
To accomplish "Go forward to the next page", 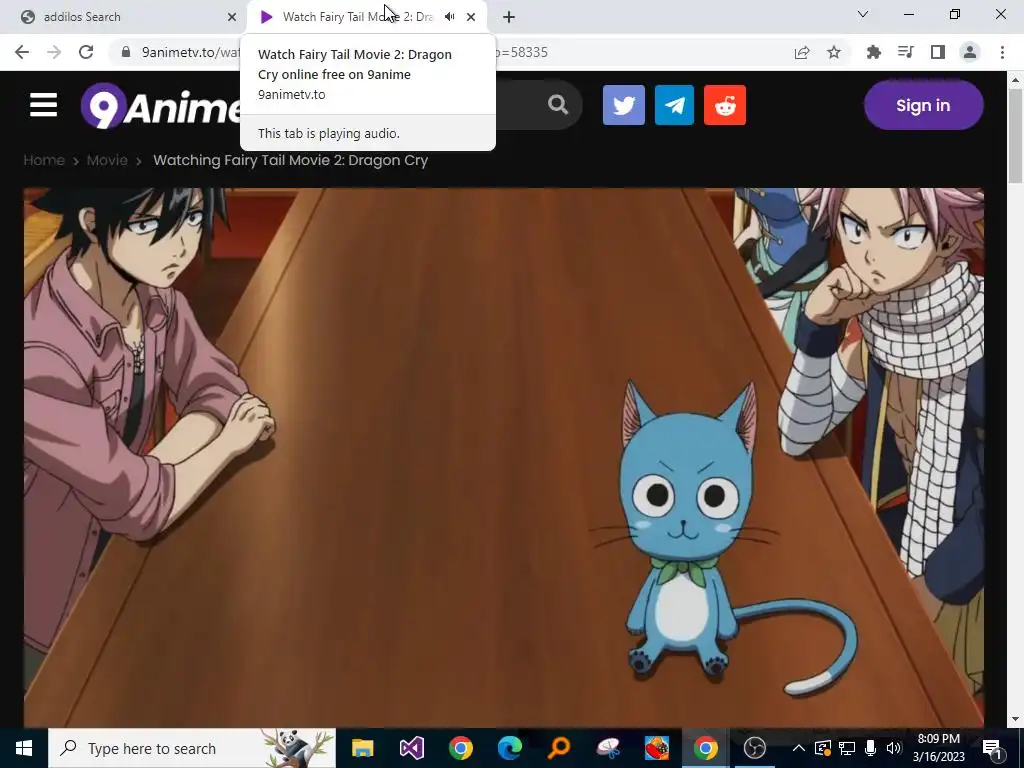I will [x=54, y=52].
